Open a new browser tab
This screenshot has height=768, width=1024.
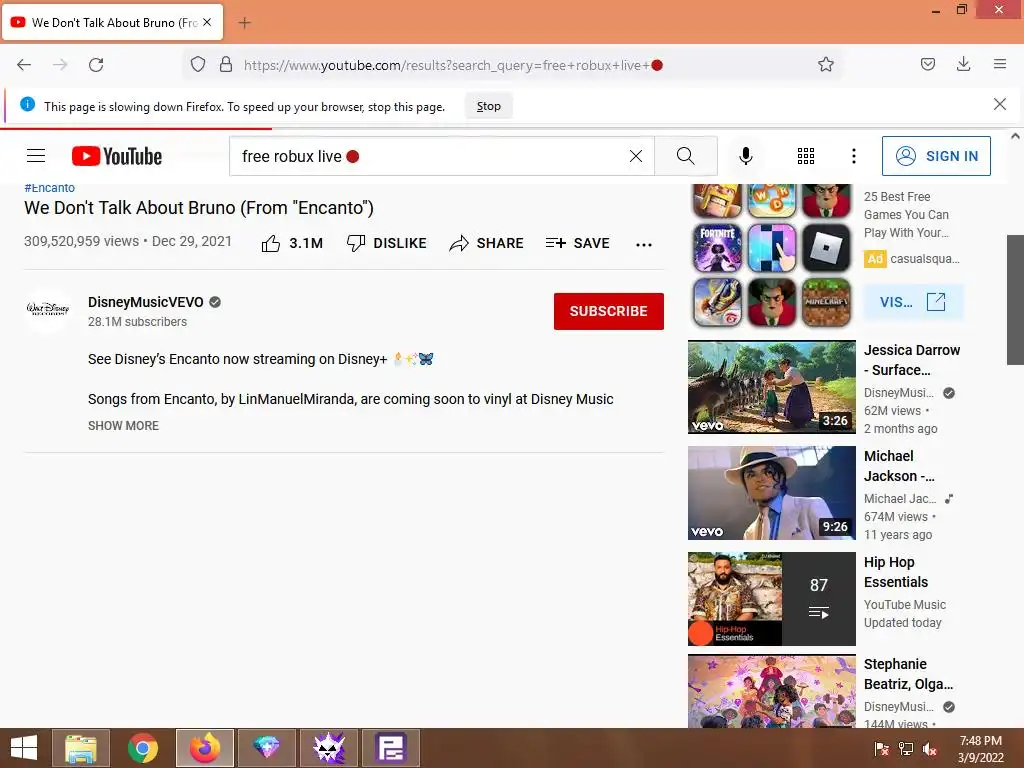click(244, 23)
